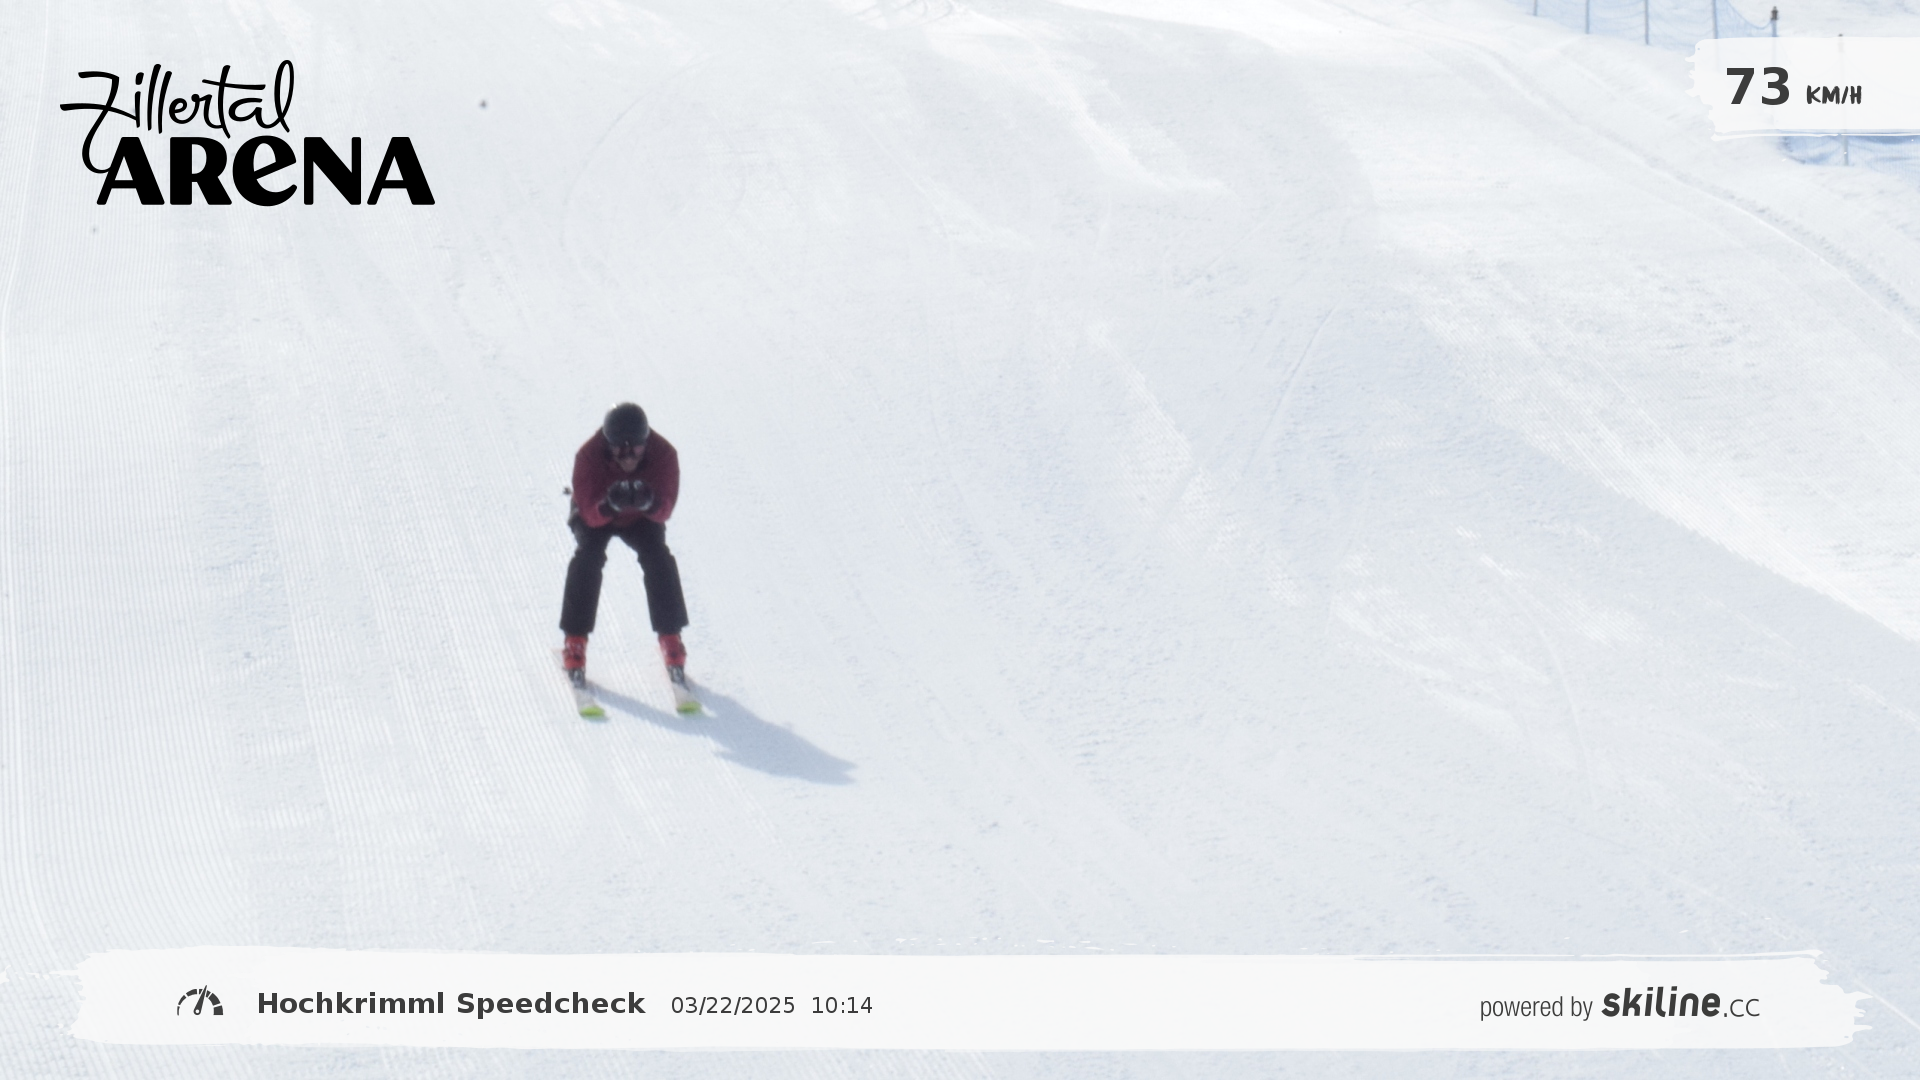Open the skiline.cc logo link

pos(1680,1004)
